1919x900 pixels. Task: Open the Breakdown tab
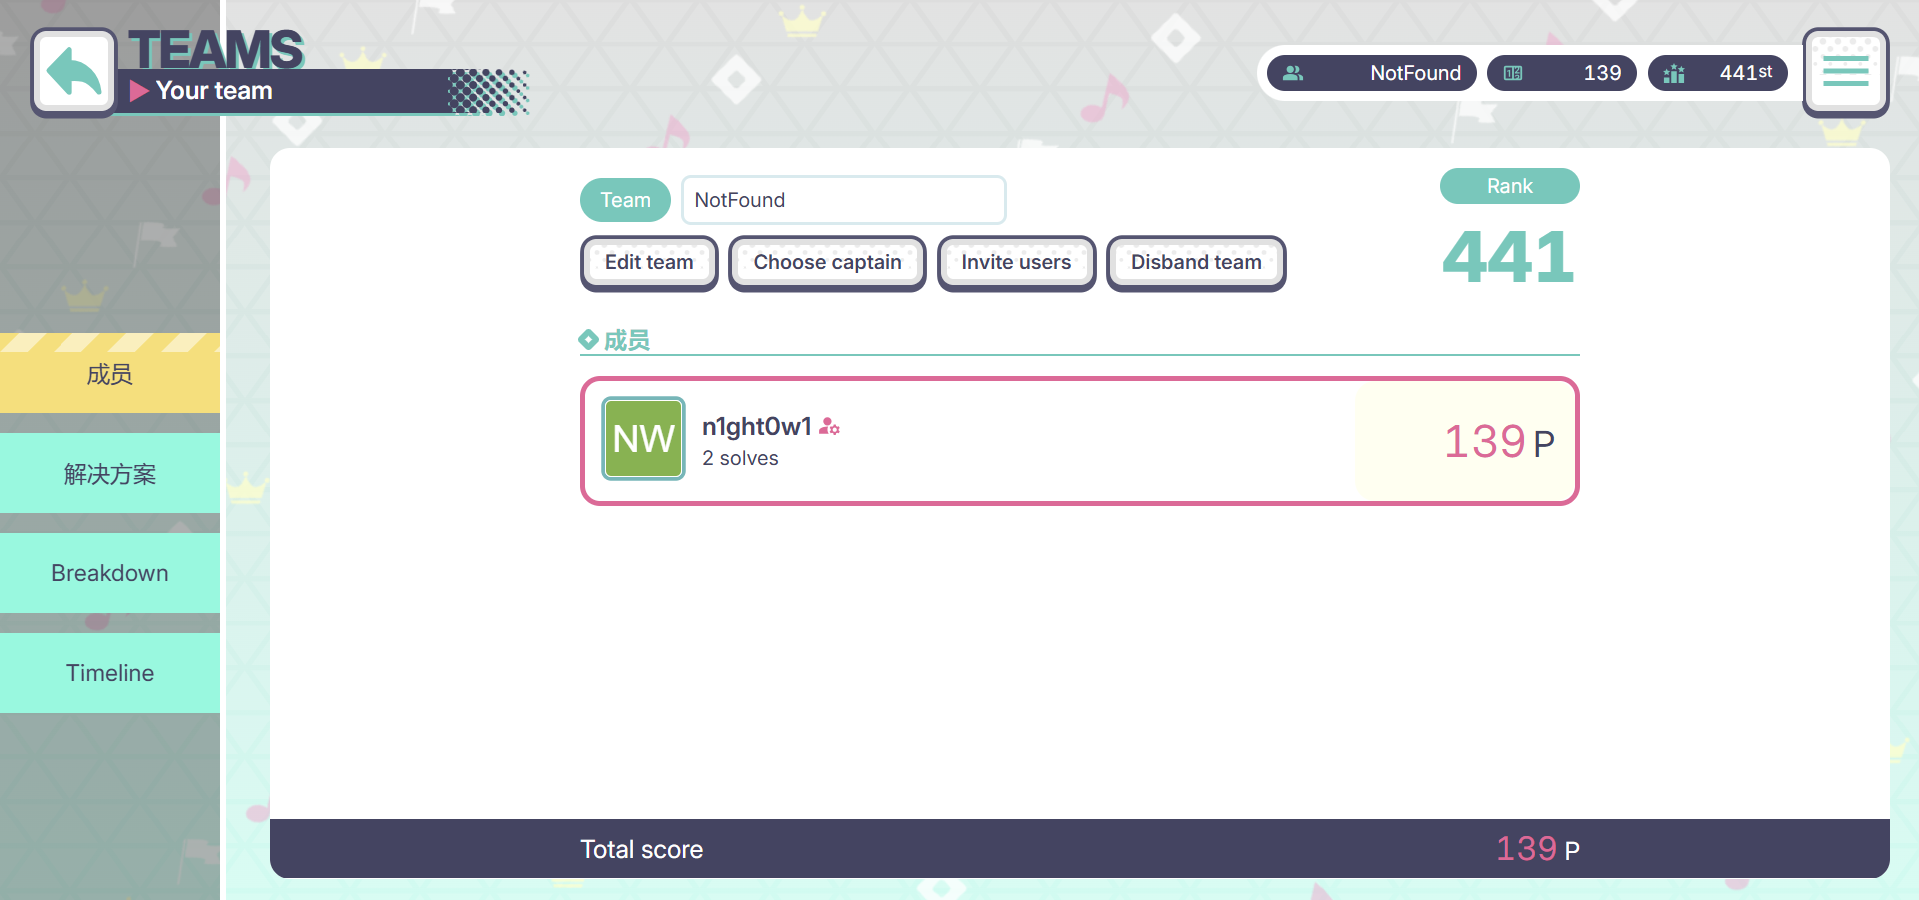[110, 573]
